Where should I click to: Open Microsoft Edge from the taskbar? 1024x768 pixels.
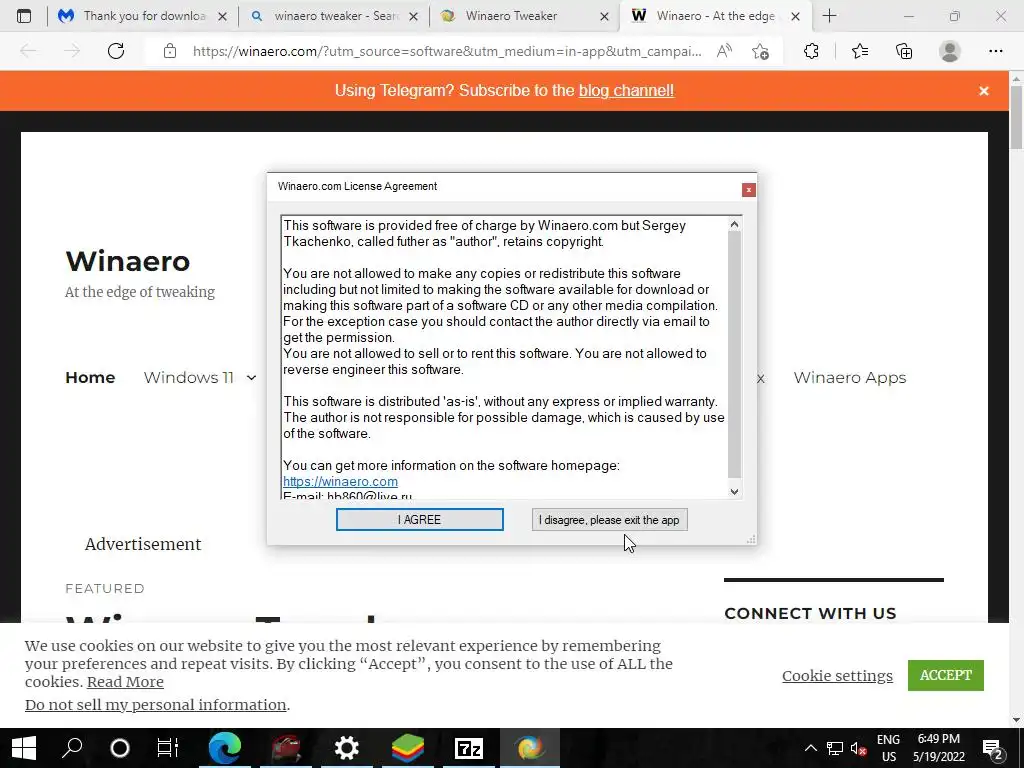[225, 748]
